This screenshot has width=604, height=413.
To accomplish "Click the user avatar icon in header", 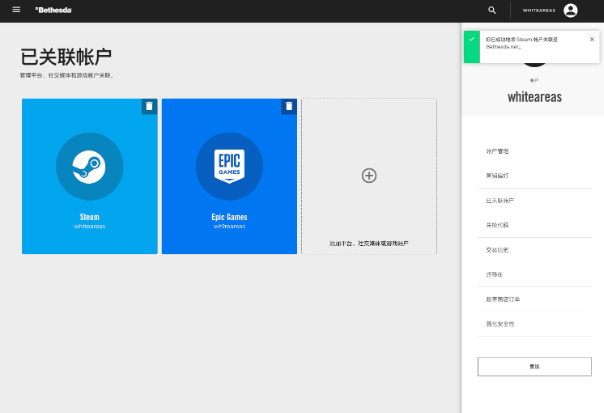I will coord(570,10).
